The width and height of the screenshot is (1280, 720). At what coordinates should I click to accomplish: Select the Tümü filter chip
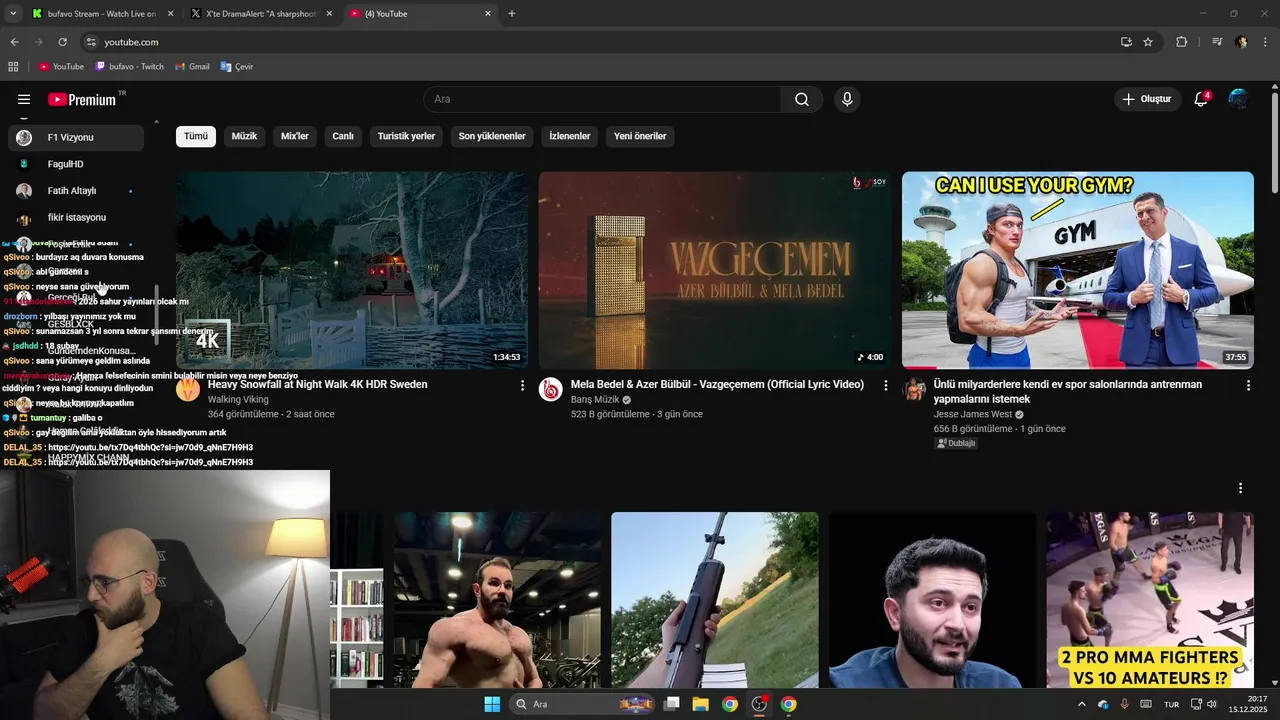(x=196, y=136)
